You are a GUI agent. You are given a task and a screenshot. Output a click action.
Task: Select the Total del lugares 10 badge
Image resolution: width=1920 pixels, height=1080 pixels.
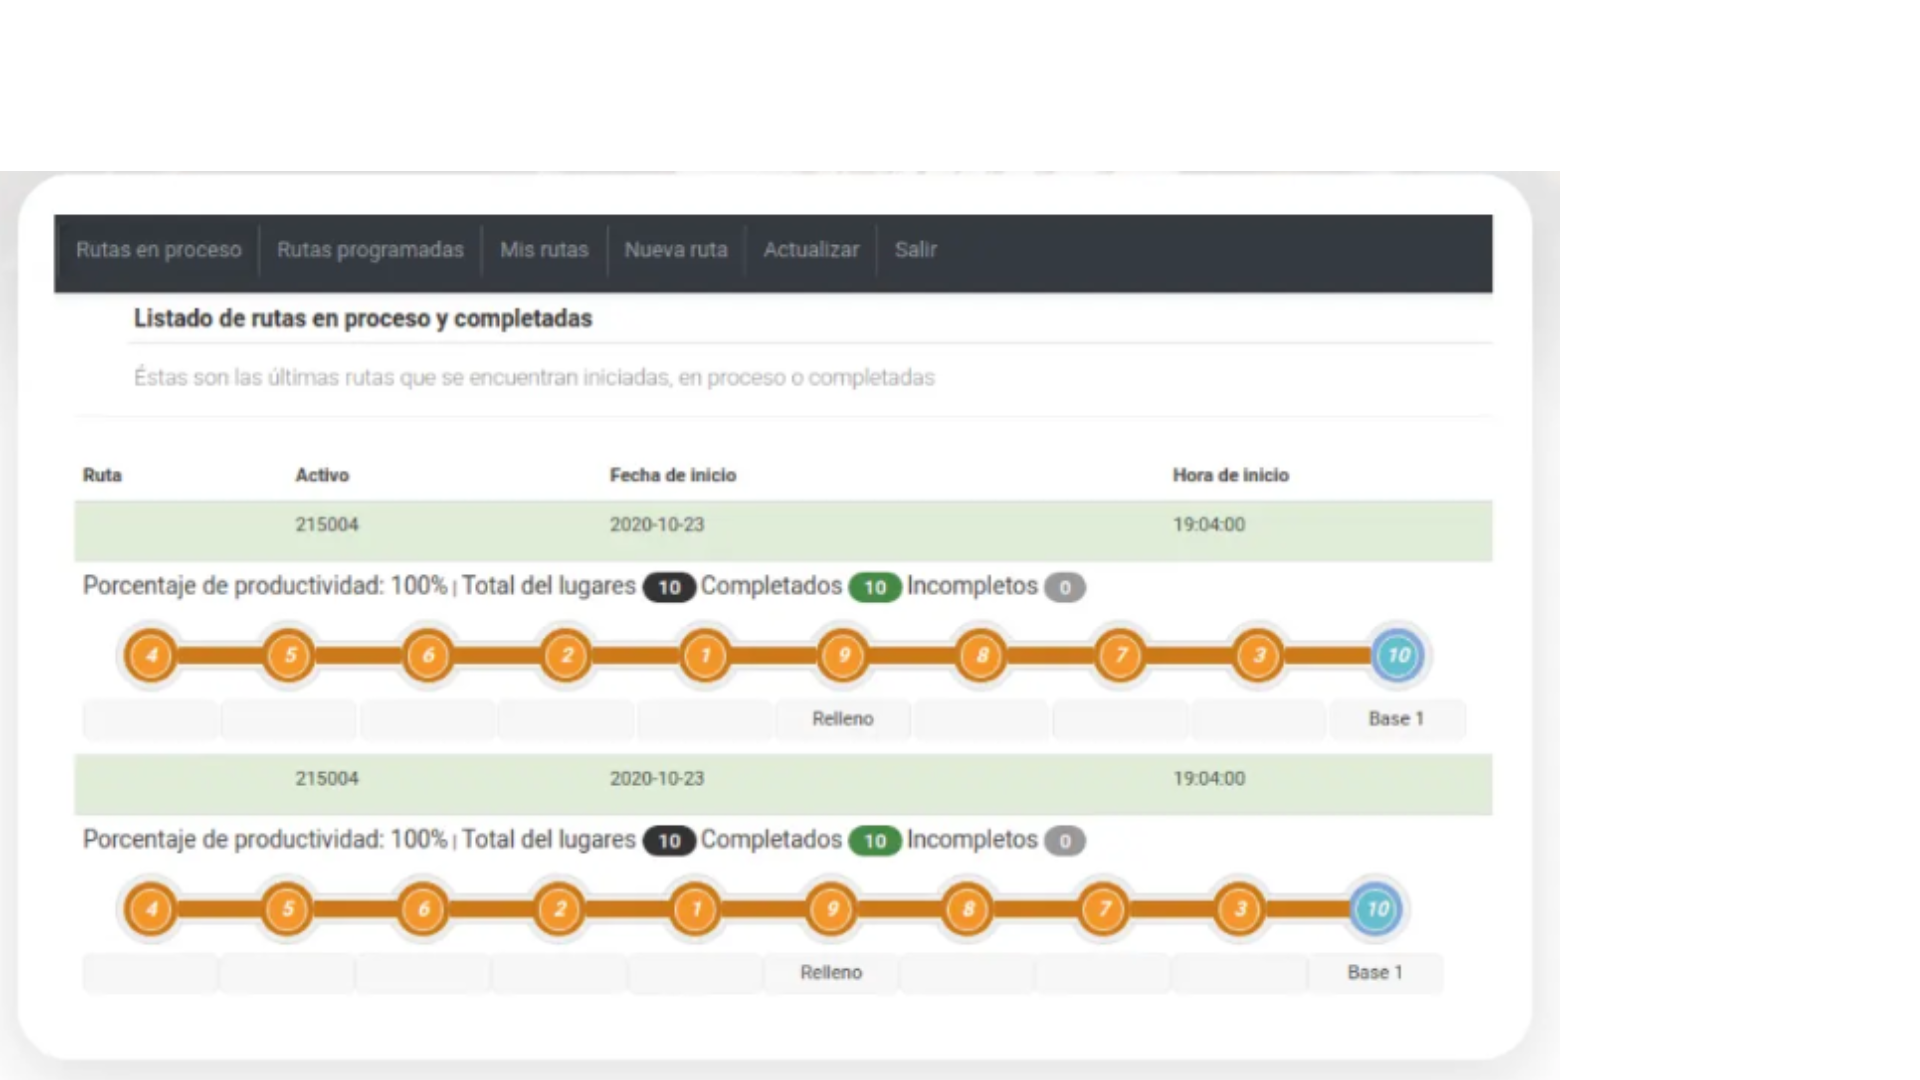point(668,587)
